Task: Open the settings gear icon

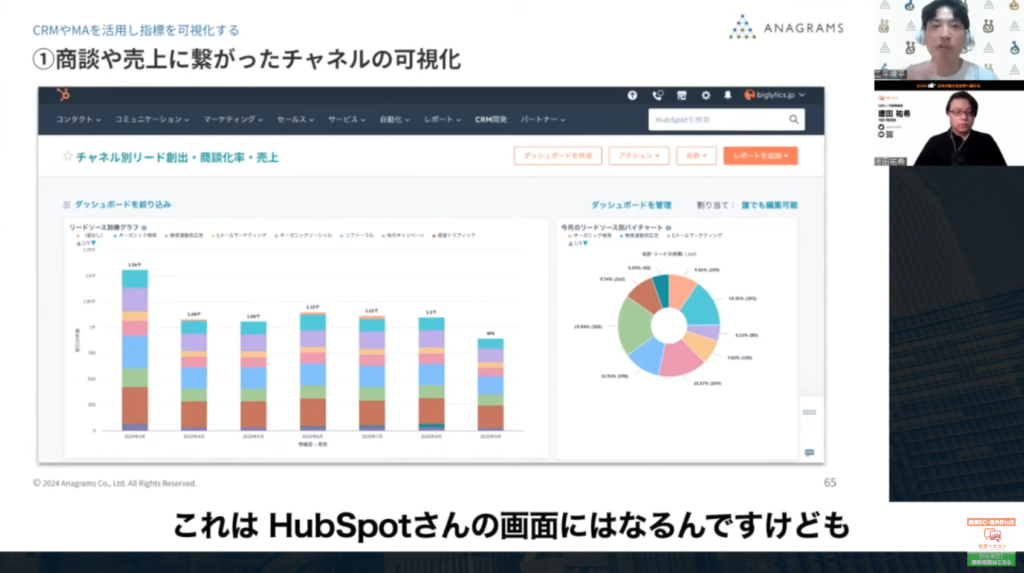Action: point(705,95)
